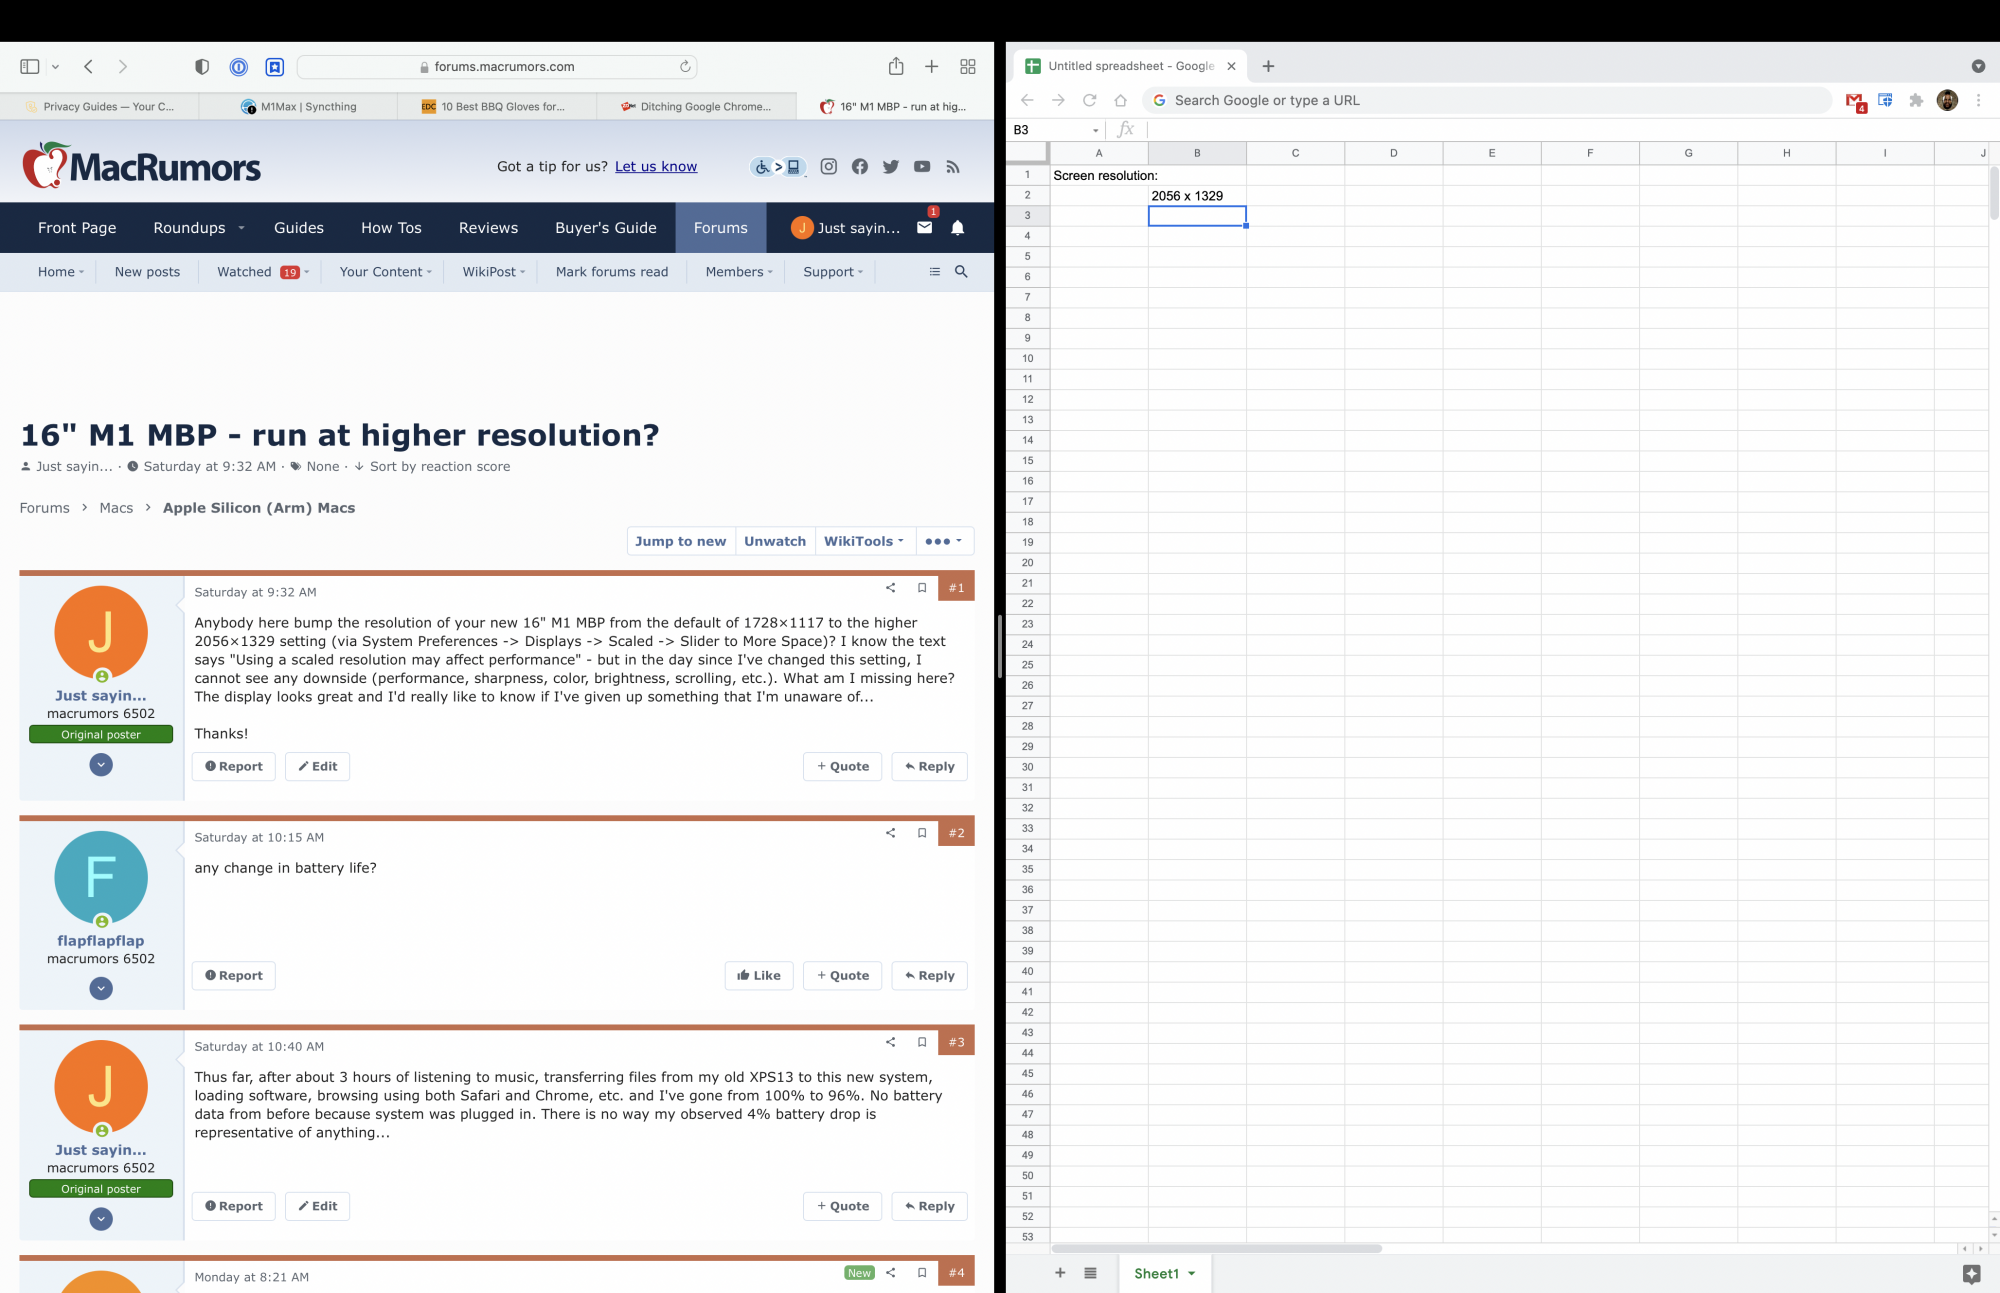Click the search magnifier in forum navigation
Image resolution: width=2000 pixels, height=1293 pixels.
[x=961, y=271]
